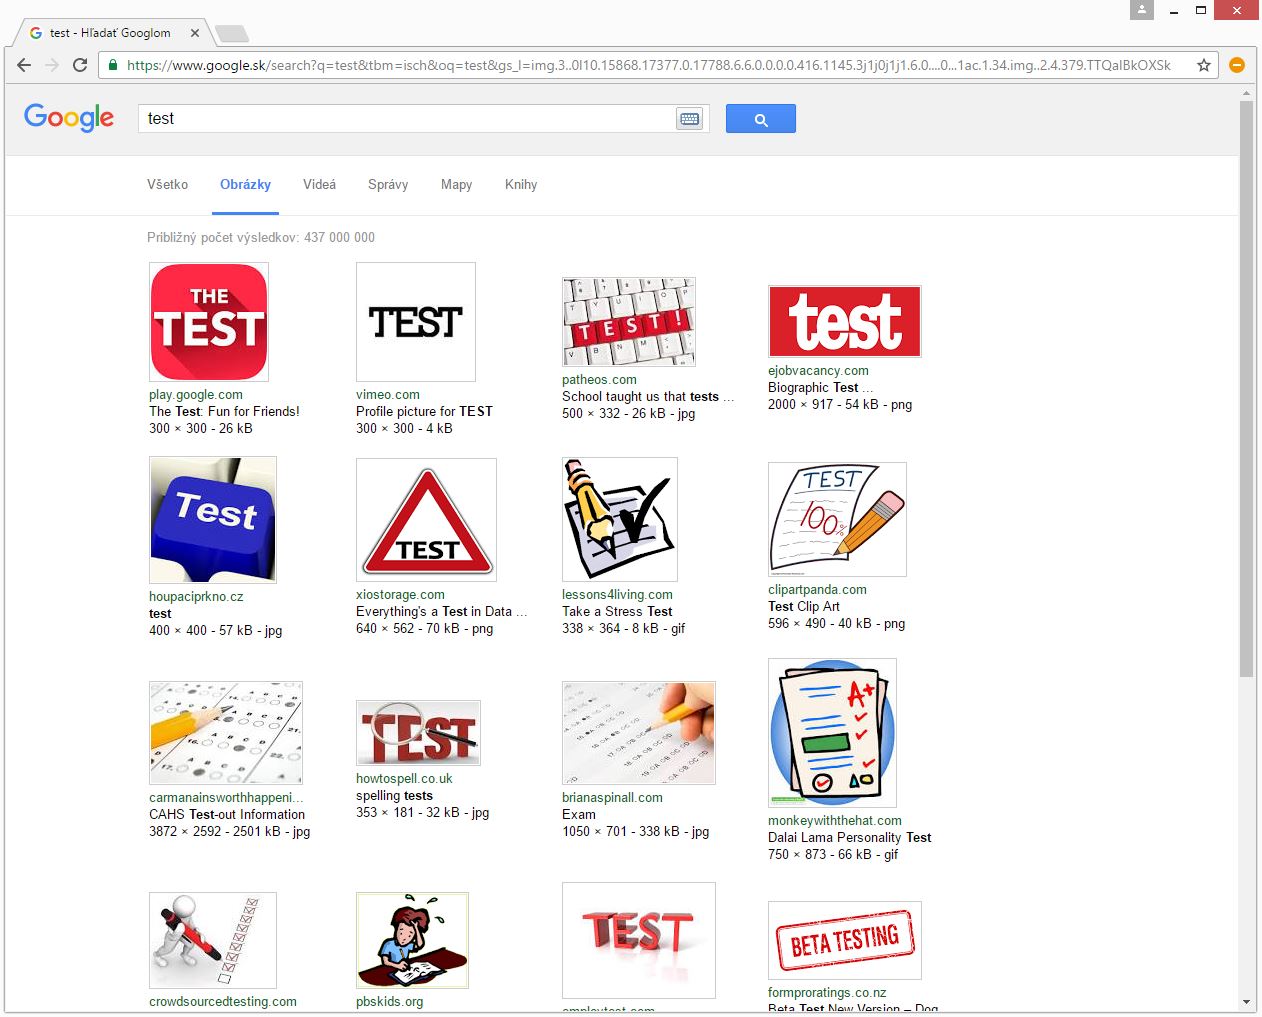
Task: Open the TEST 100% paper clipart thumbnail
Action: coord(837,519)
